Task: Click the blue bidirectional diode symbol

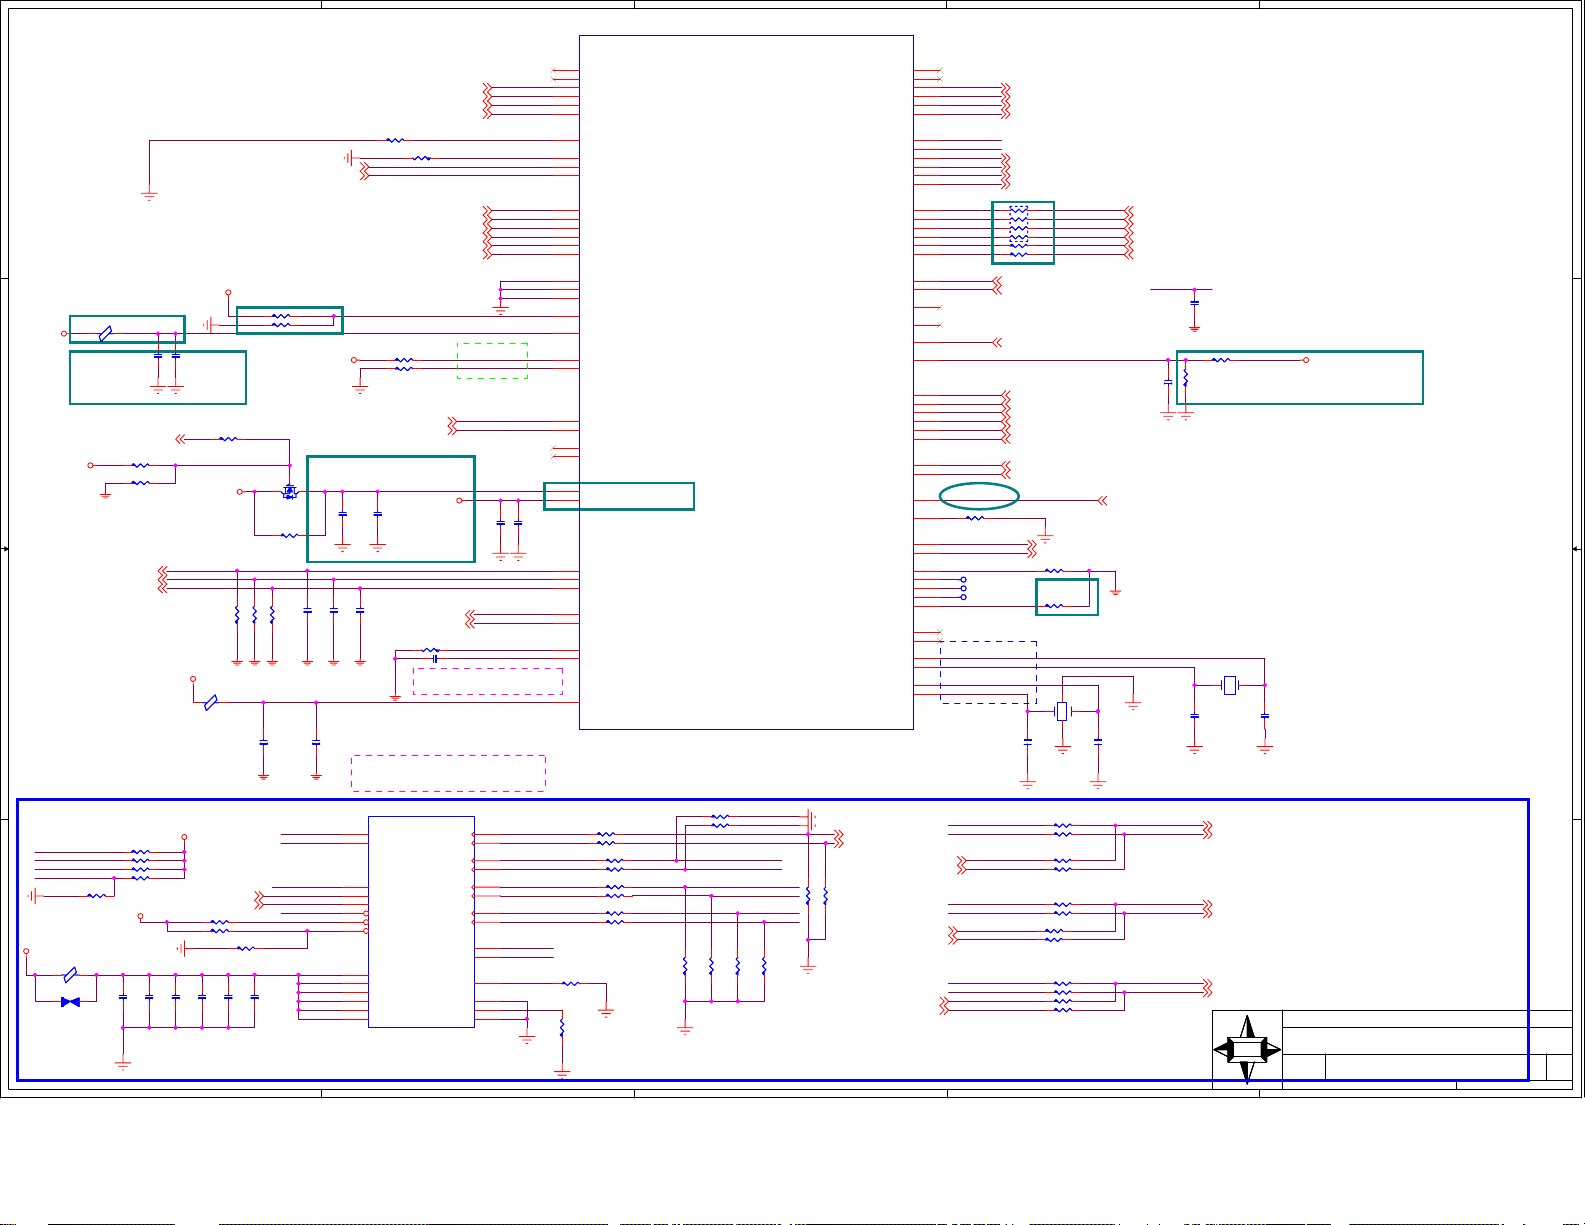Action: click(x=70, y=1001)
